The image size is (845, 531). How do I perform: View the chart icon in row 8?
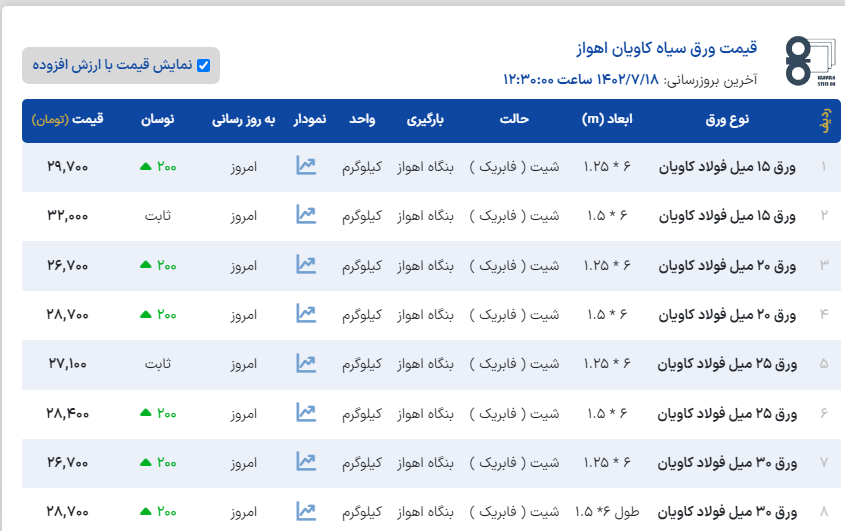[307, 511]
